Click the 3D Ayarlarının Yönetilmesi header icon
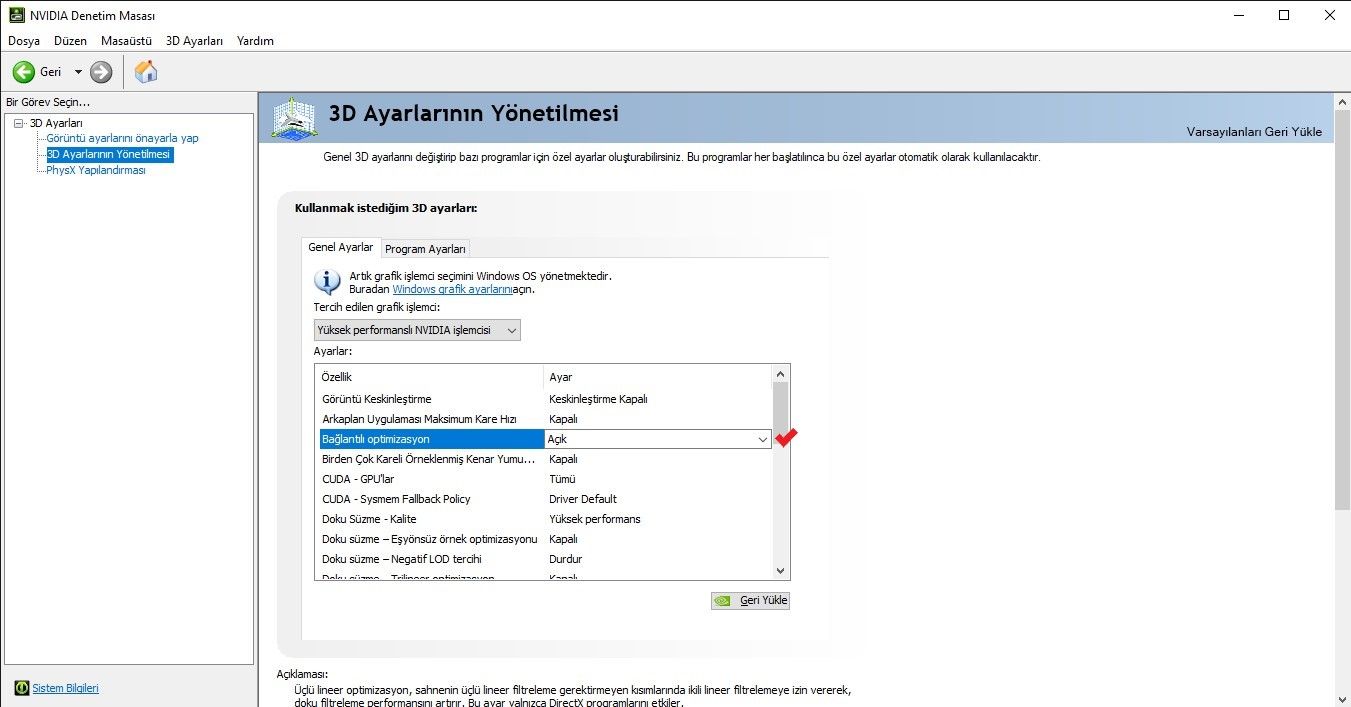Image resolution: width=1351 pixels, height=707 pixels. [x=293, y=118]
